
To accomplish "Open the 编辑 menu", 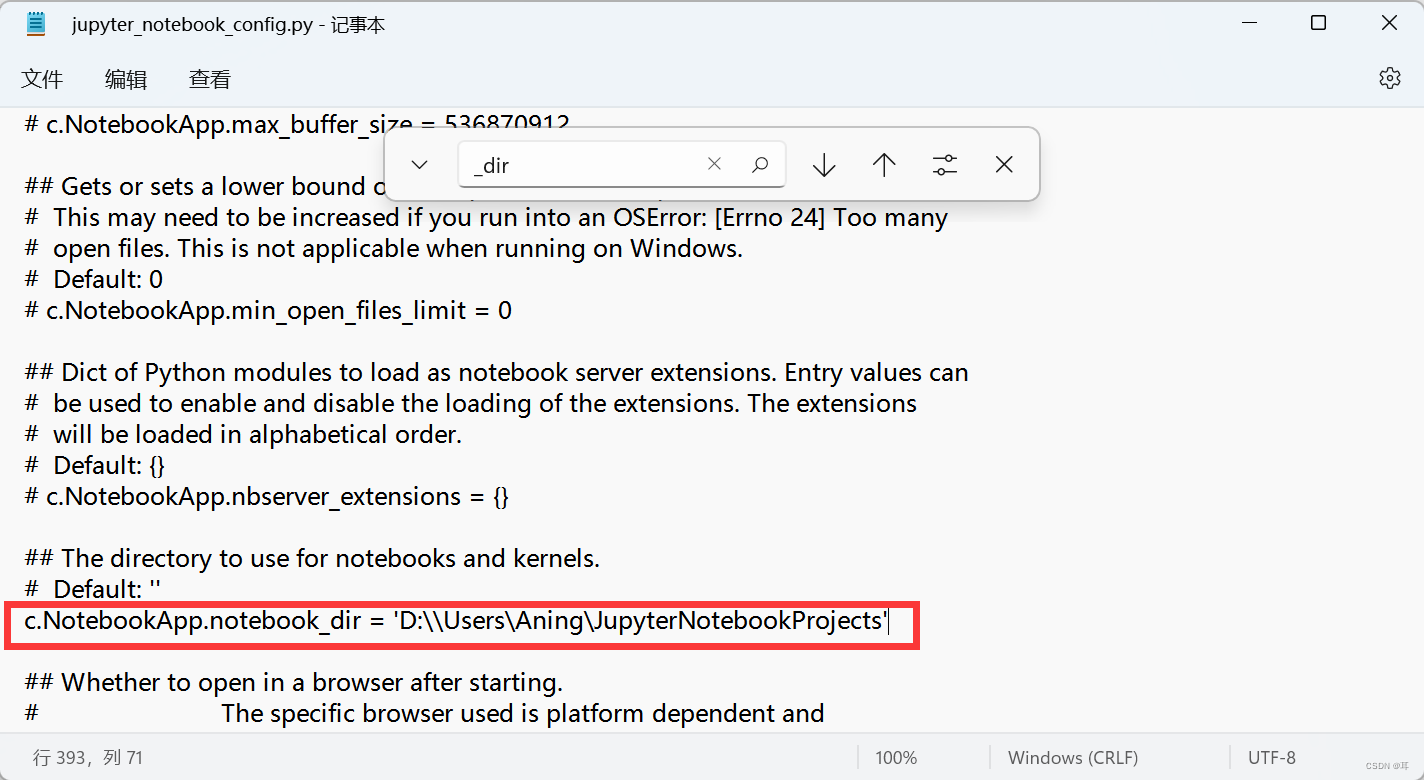I will 126,79.
